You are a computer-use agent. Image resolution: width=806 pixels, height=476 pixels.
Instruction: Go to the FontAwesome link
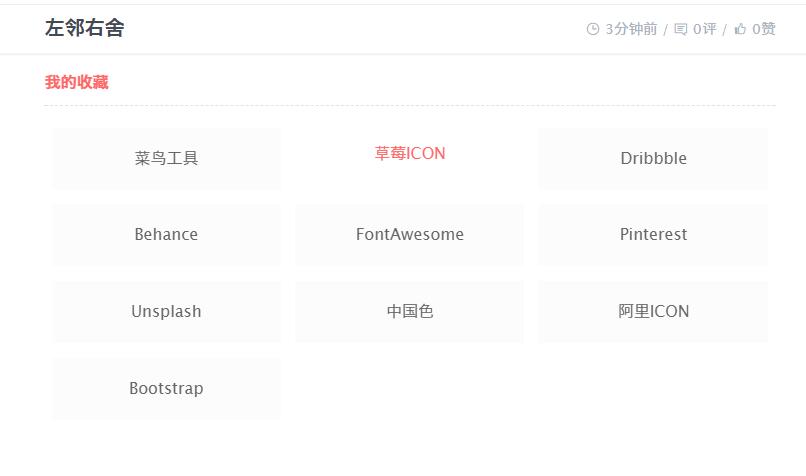click(410, 234)
